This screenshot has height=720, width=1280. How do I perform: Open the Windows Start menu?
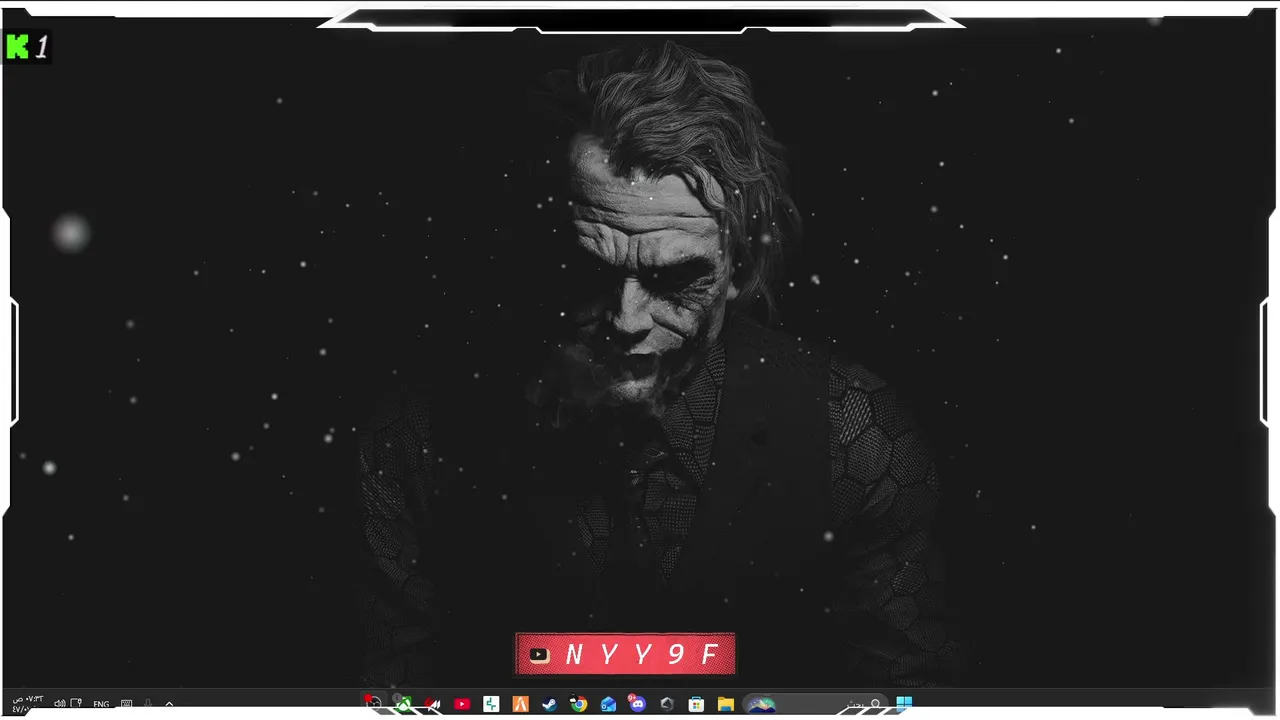tap(903, 704)
